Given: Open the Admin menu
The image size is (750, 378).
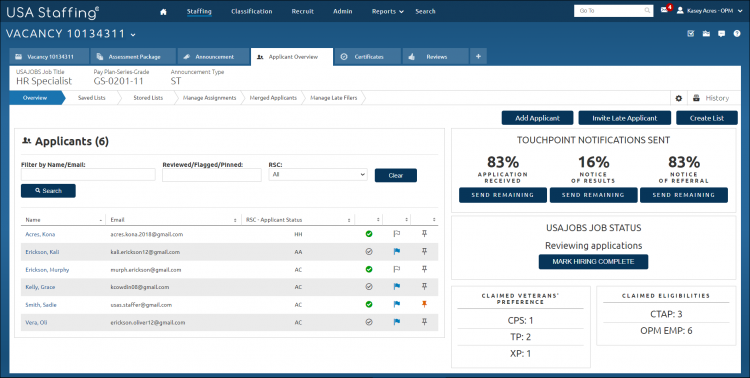Looking at the screenshot, I should (342, 11).
